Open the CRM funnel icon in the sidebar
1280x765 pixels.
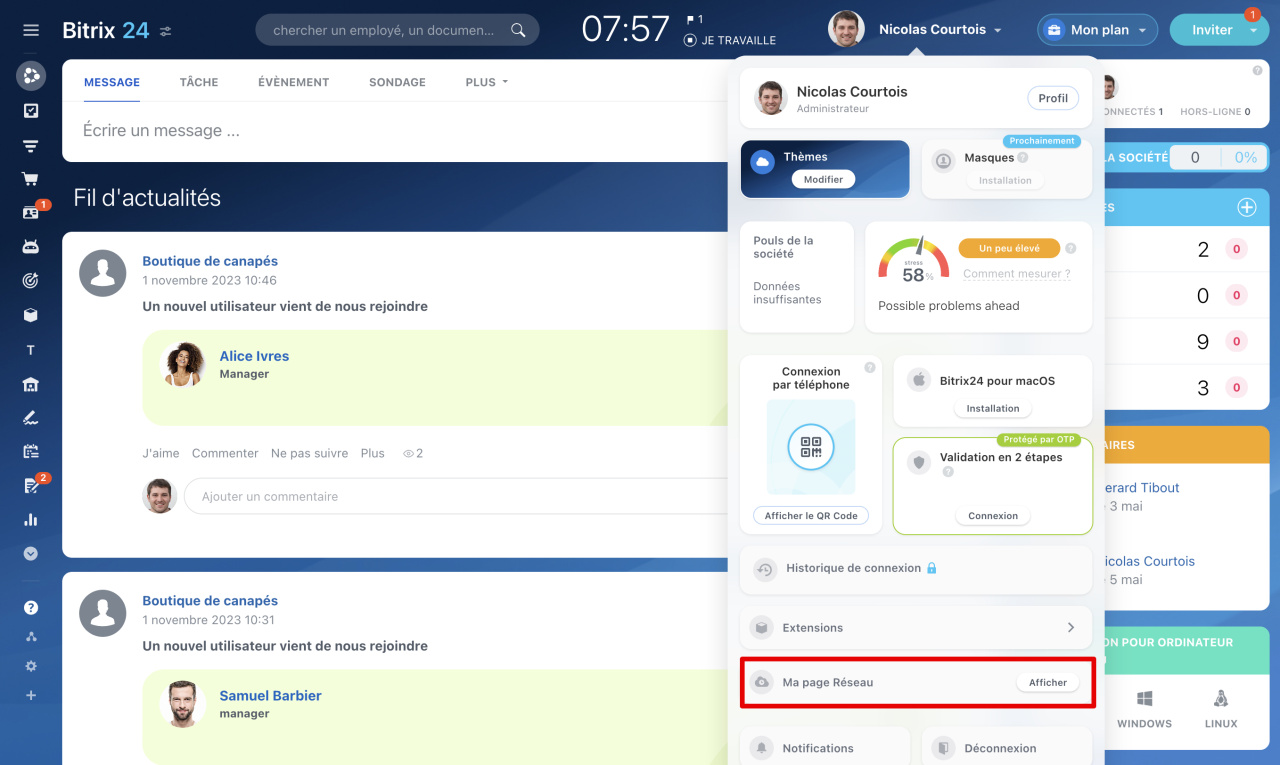(x=31, y=146)
